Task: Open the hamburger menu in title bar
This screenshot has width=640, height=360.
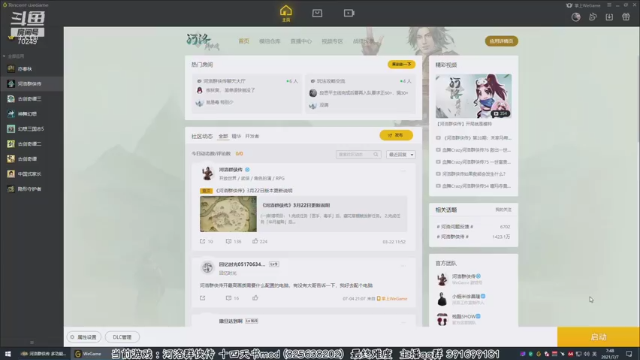Action: [609, 5]
